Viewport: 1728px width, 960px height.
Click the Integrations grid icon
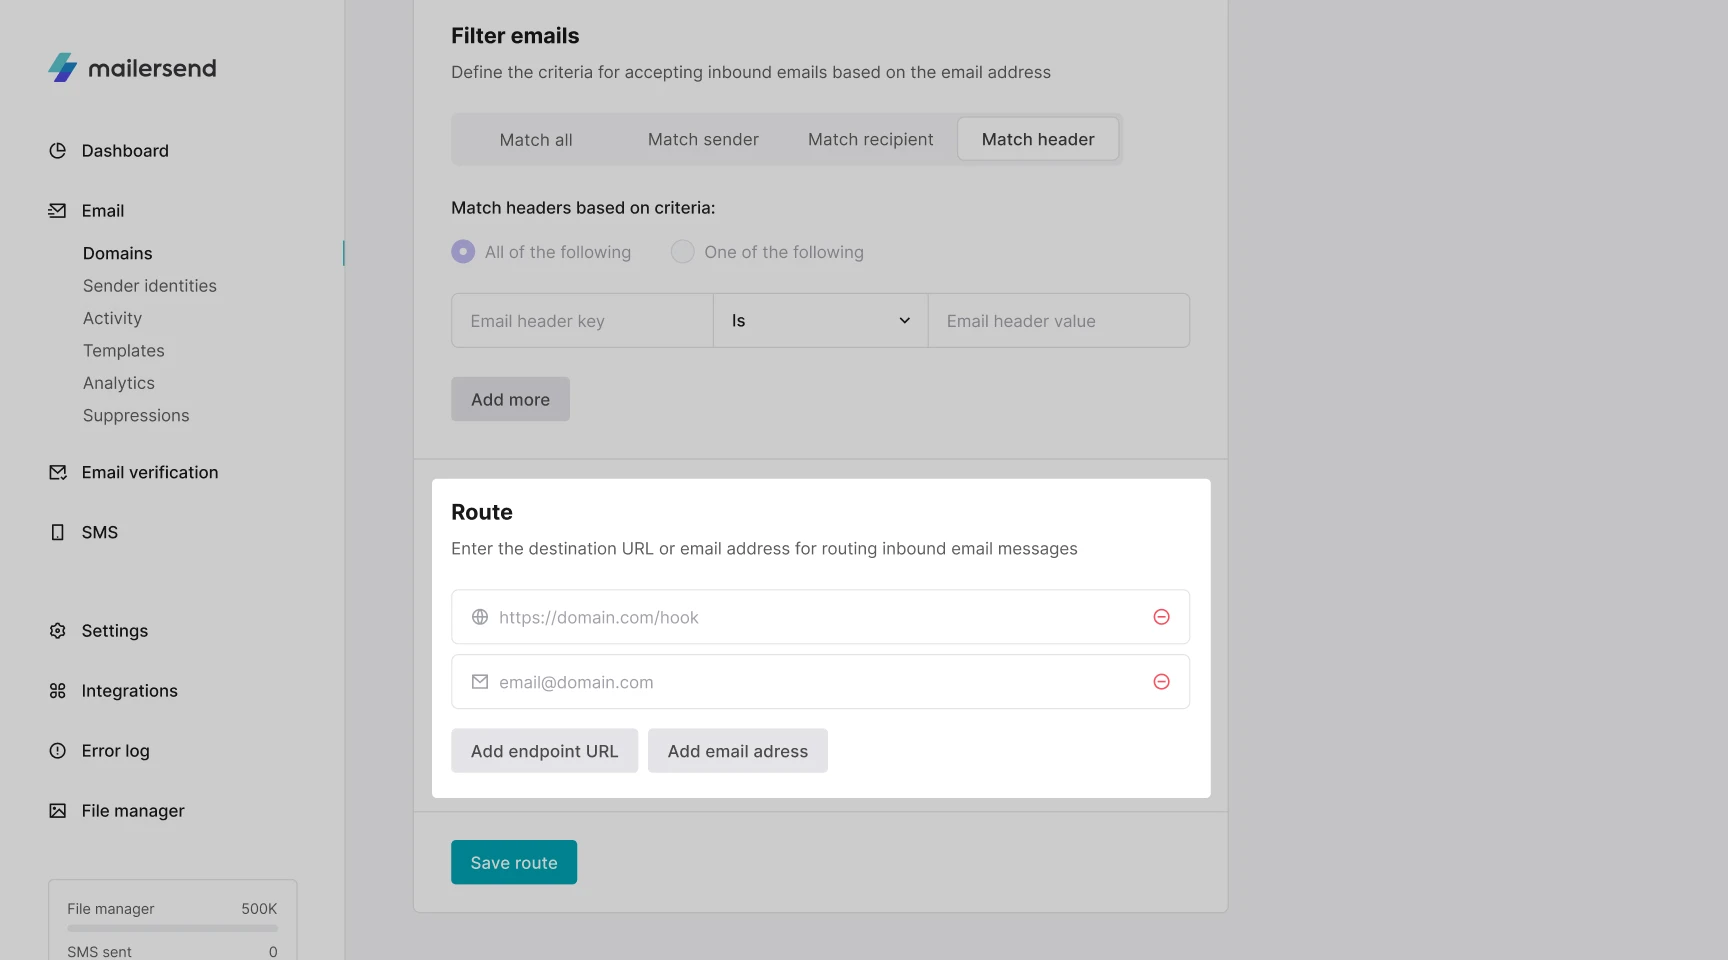click(x=58, y=691)
